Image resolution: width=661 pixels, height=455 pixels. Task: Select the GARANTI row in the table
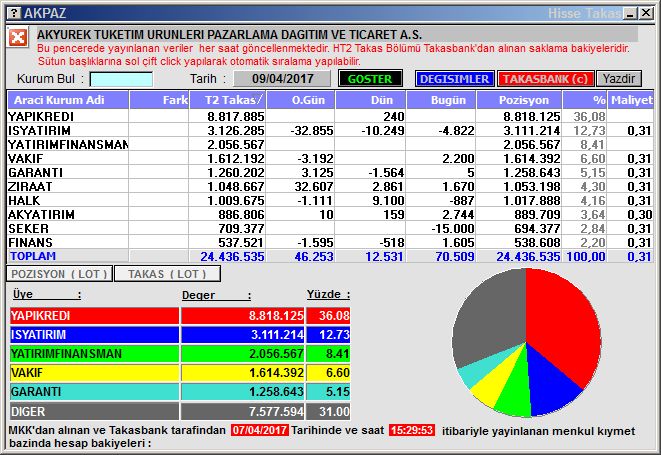(330, 172)
